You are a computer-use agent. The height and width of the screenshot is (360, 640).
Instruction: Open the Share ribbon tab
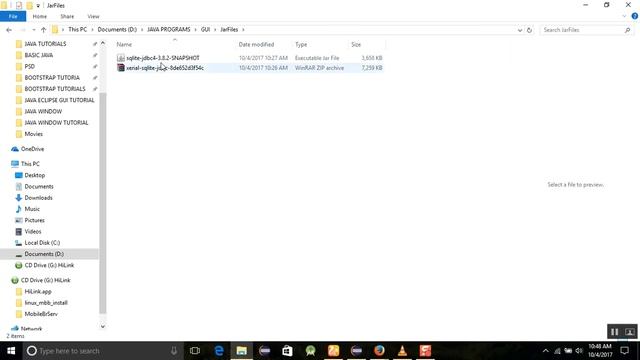click(67, 16)
